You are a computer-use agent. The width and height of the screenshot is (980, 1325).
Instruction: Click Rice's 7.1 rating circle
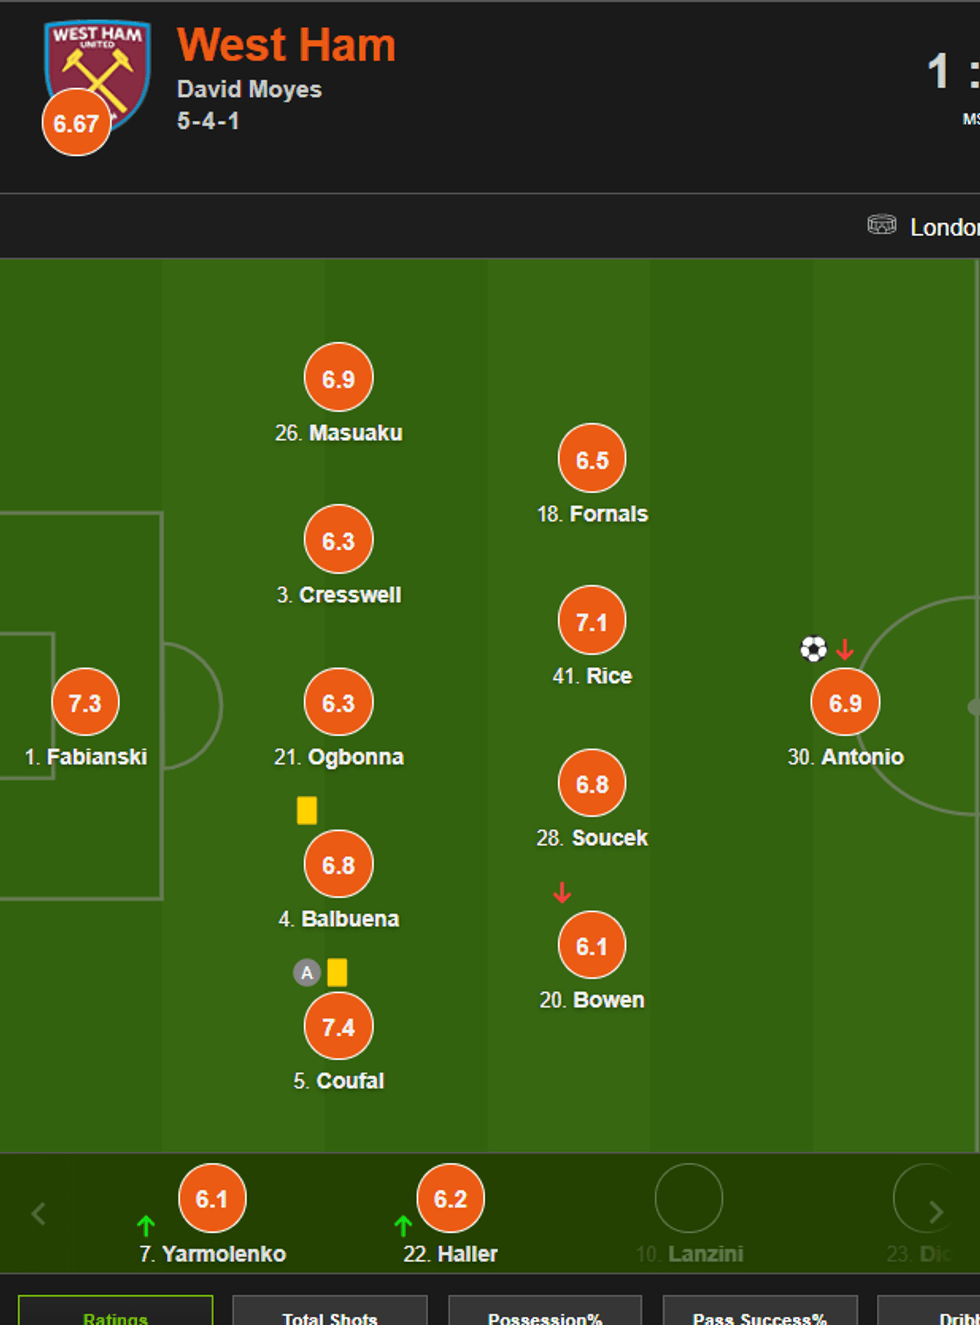point(592,621)
